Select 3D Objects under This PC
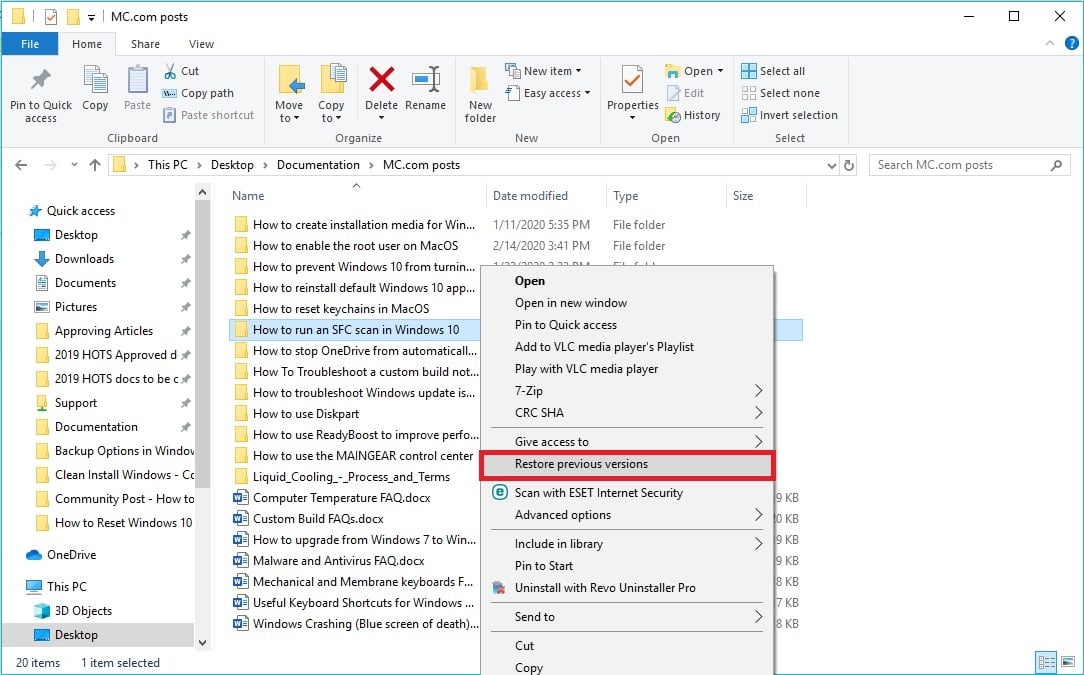The height and width of the screenshot is (675, 1084). click(83, 611)
